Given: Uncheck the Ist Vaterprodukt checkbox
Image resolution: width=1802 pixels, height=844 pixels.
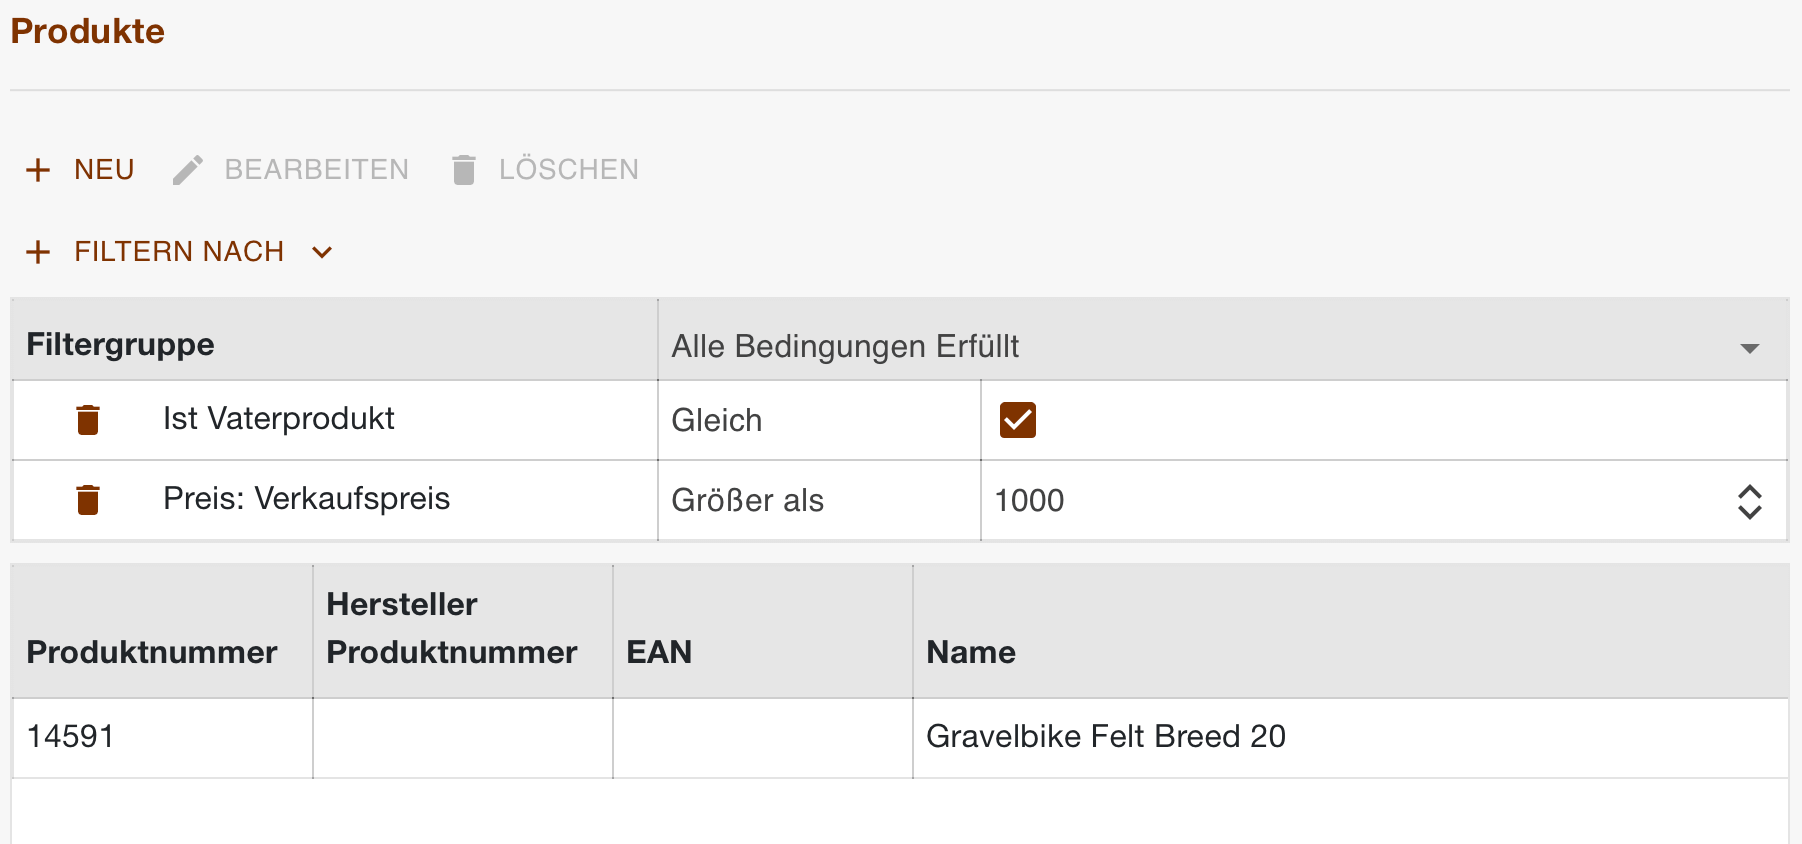Looking at the screenshot, I should click(x=1017, y=420).
